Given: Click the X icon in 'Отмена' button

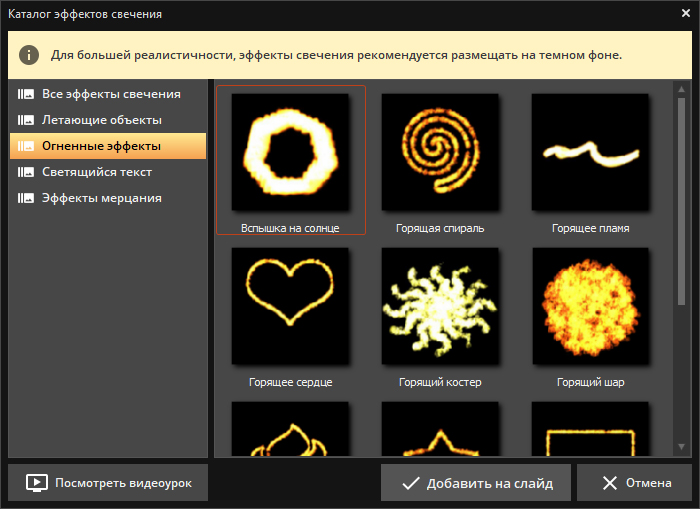Looking at the screenshot, I should (610, 483).
